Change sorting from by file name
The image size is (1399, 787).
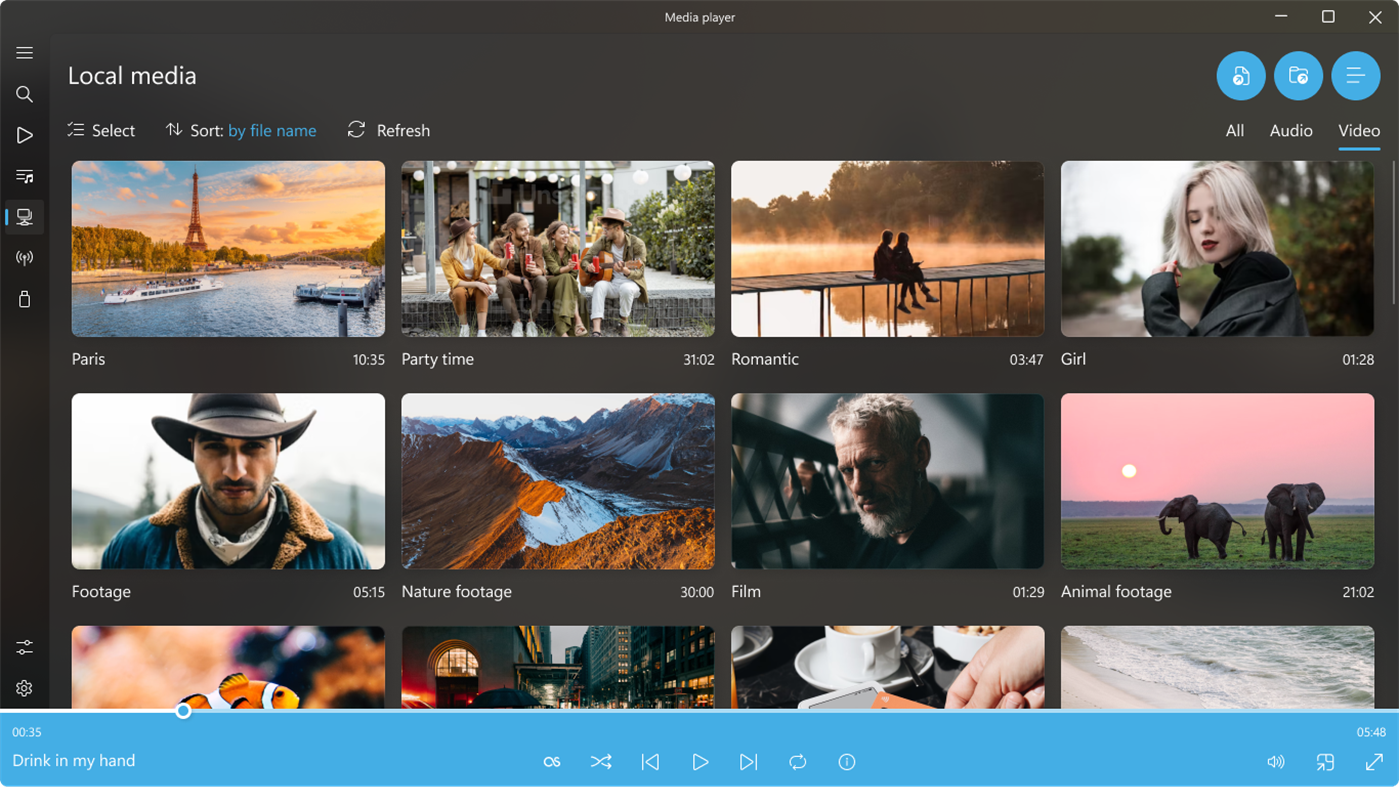(x=272, y=130)
